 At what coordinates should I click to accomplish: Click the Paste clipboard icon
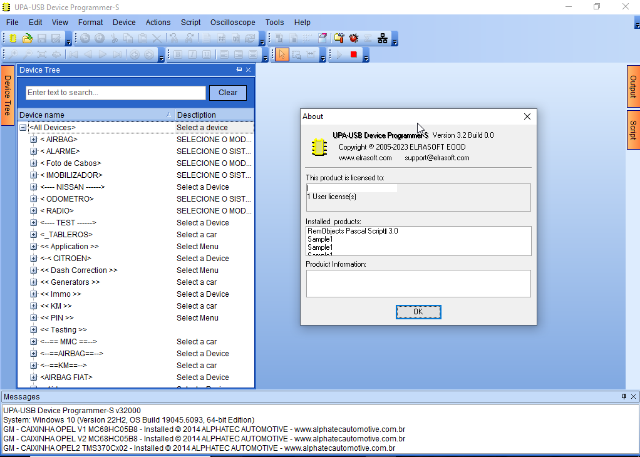click(x=142, y=38)
